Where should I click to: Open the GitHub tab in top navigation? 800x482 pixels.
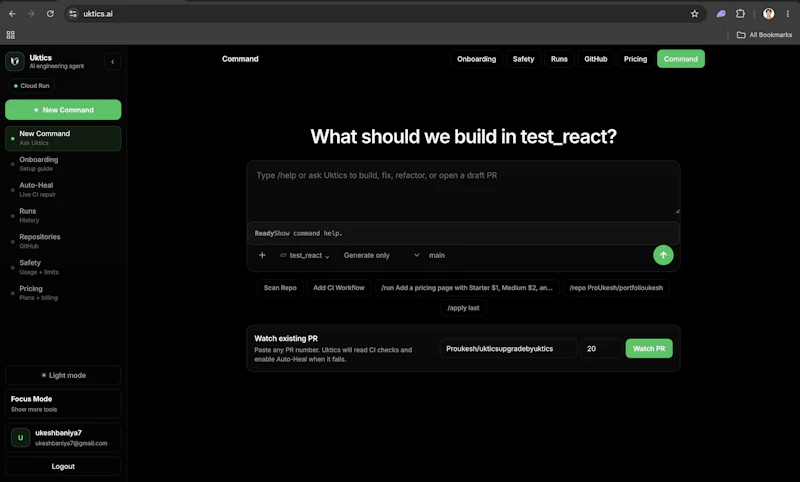595,59
